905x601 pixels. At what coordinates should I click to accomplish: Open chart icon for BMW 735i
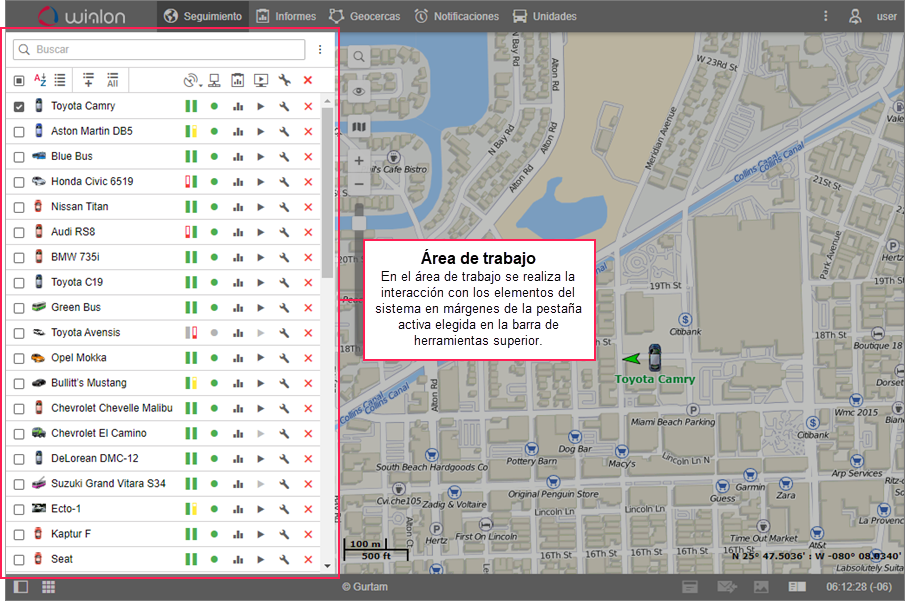tap(238, 257)
